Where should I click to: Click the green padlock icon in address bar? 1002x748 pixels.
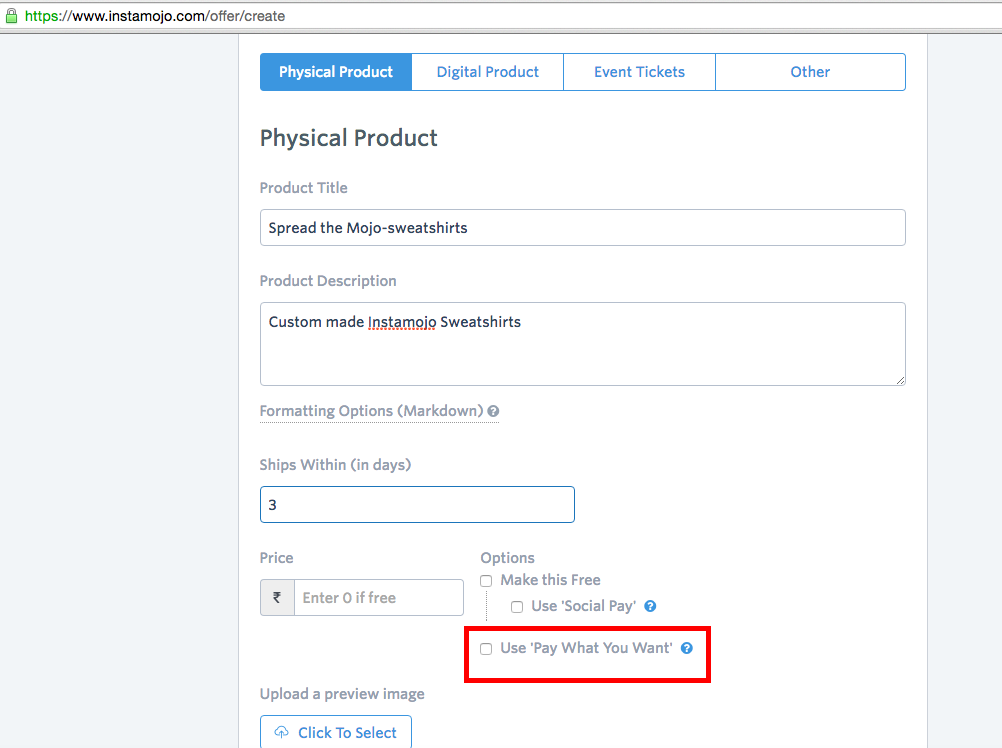(12, 16)
